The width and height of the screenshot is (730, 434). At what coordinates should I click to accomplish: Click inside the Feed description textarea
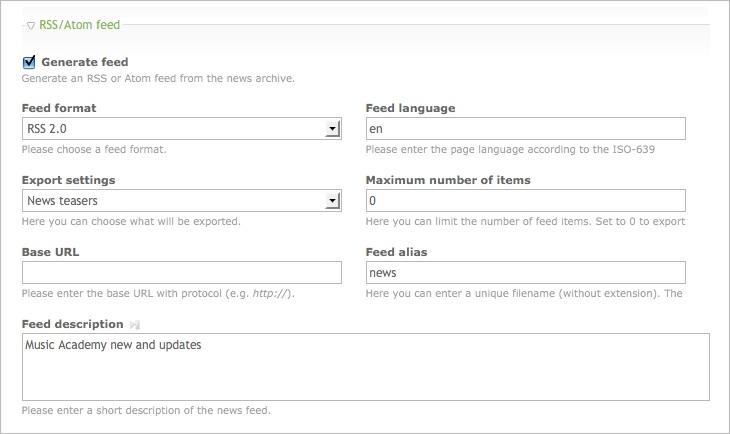click(366, 367)
